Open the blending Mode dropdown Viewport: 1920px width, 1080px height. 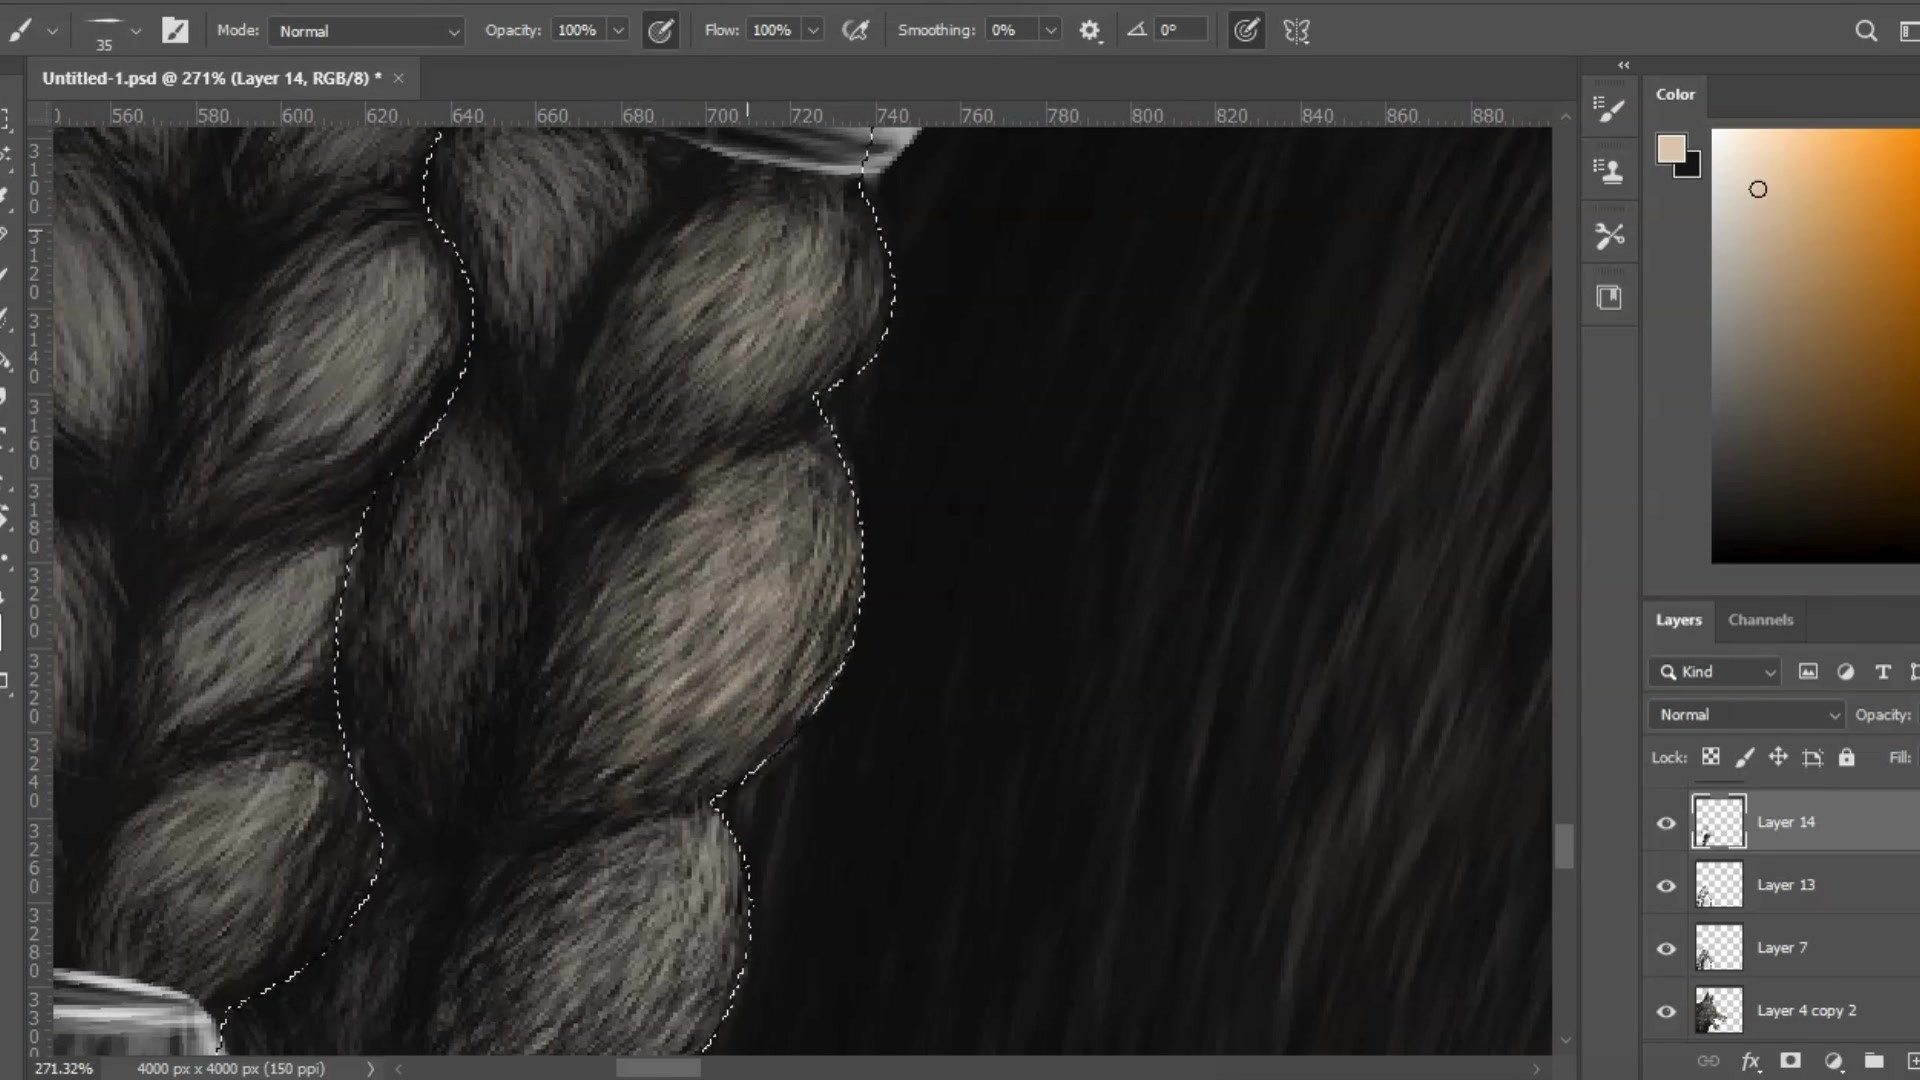click(366, 31)
